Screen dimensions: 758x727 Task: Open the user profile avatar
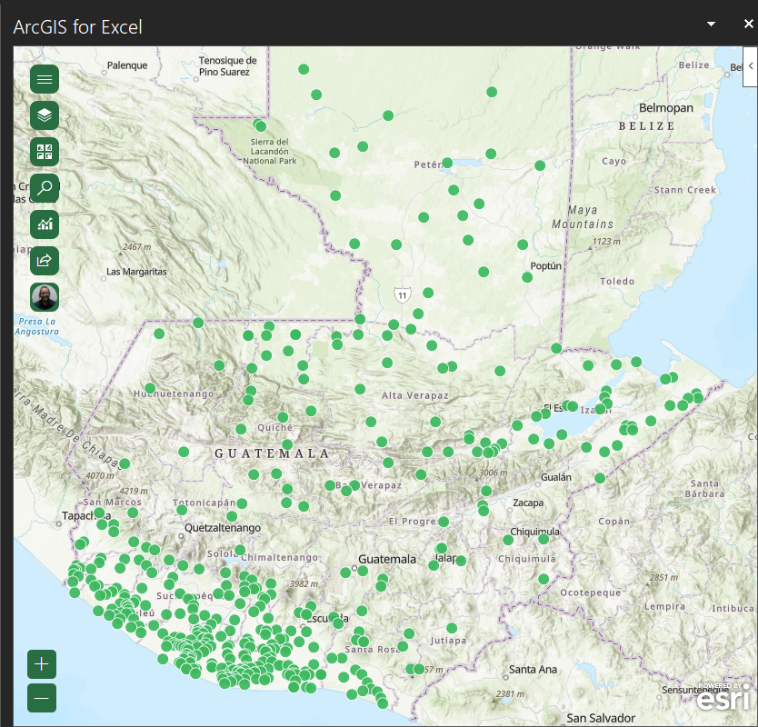pyautogui.click(x=44, y=297)
